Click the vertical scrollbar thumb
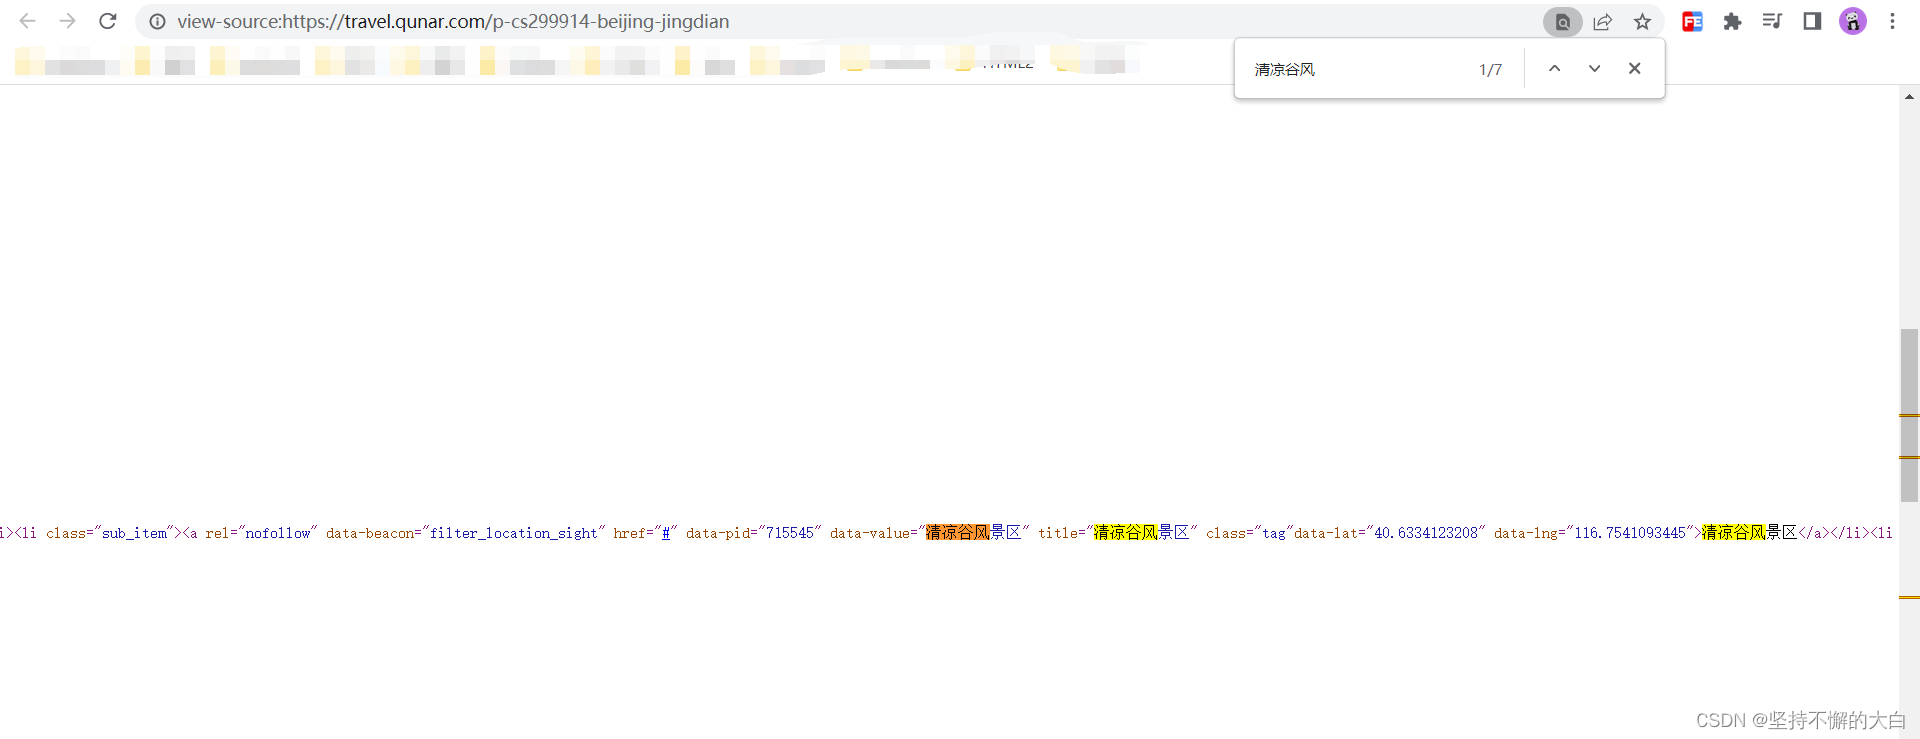 coord(1909,415)
